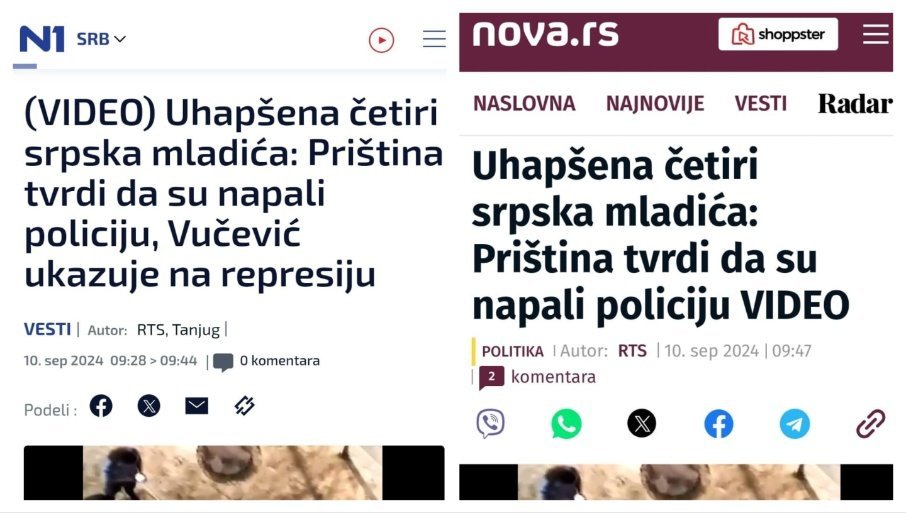The width and height of the screenshot is (906, 513).
Task: Open the N1 hamburger menu
Action: (434, 39)
